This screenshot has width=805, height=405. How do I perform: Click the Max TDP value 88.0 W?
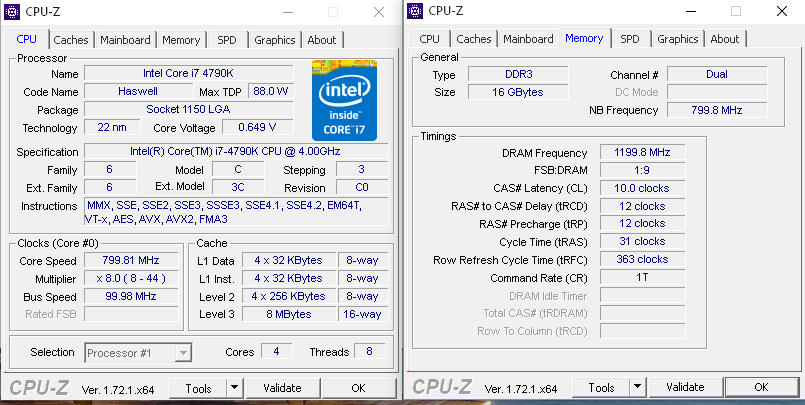(271, 91)
